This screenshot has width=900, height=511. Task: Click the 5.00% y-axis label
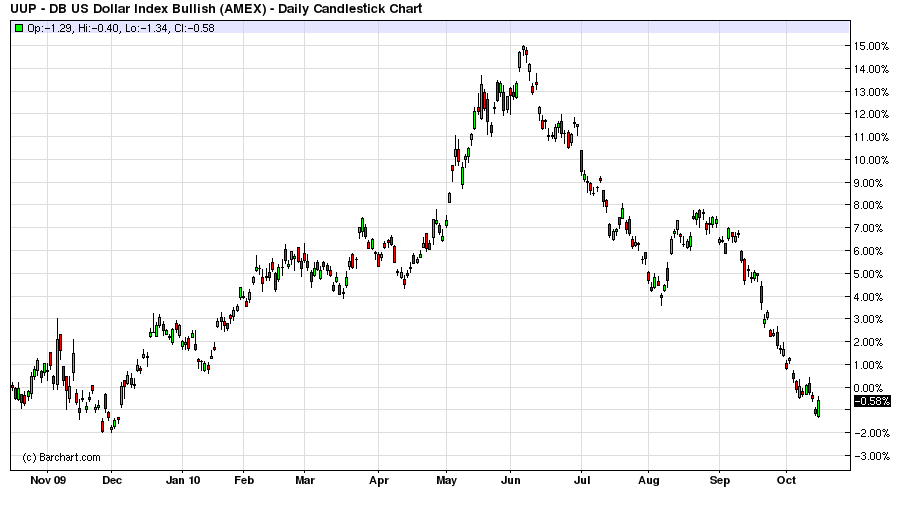870,274
